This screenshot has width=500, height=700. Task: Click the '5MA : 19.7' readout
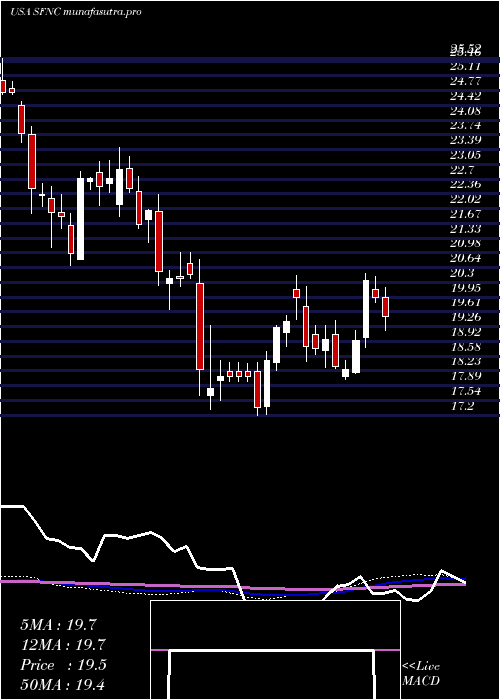(58, 625)
